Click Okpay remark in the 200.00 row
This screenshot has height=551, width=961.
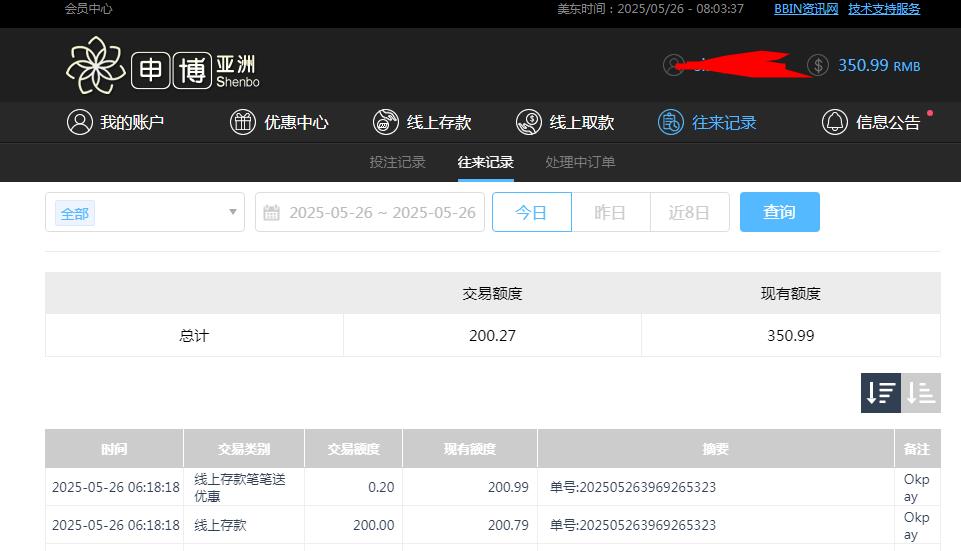[917, 525]
